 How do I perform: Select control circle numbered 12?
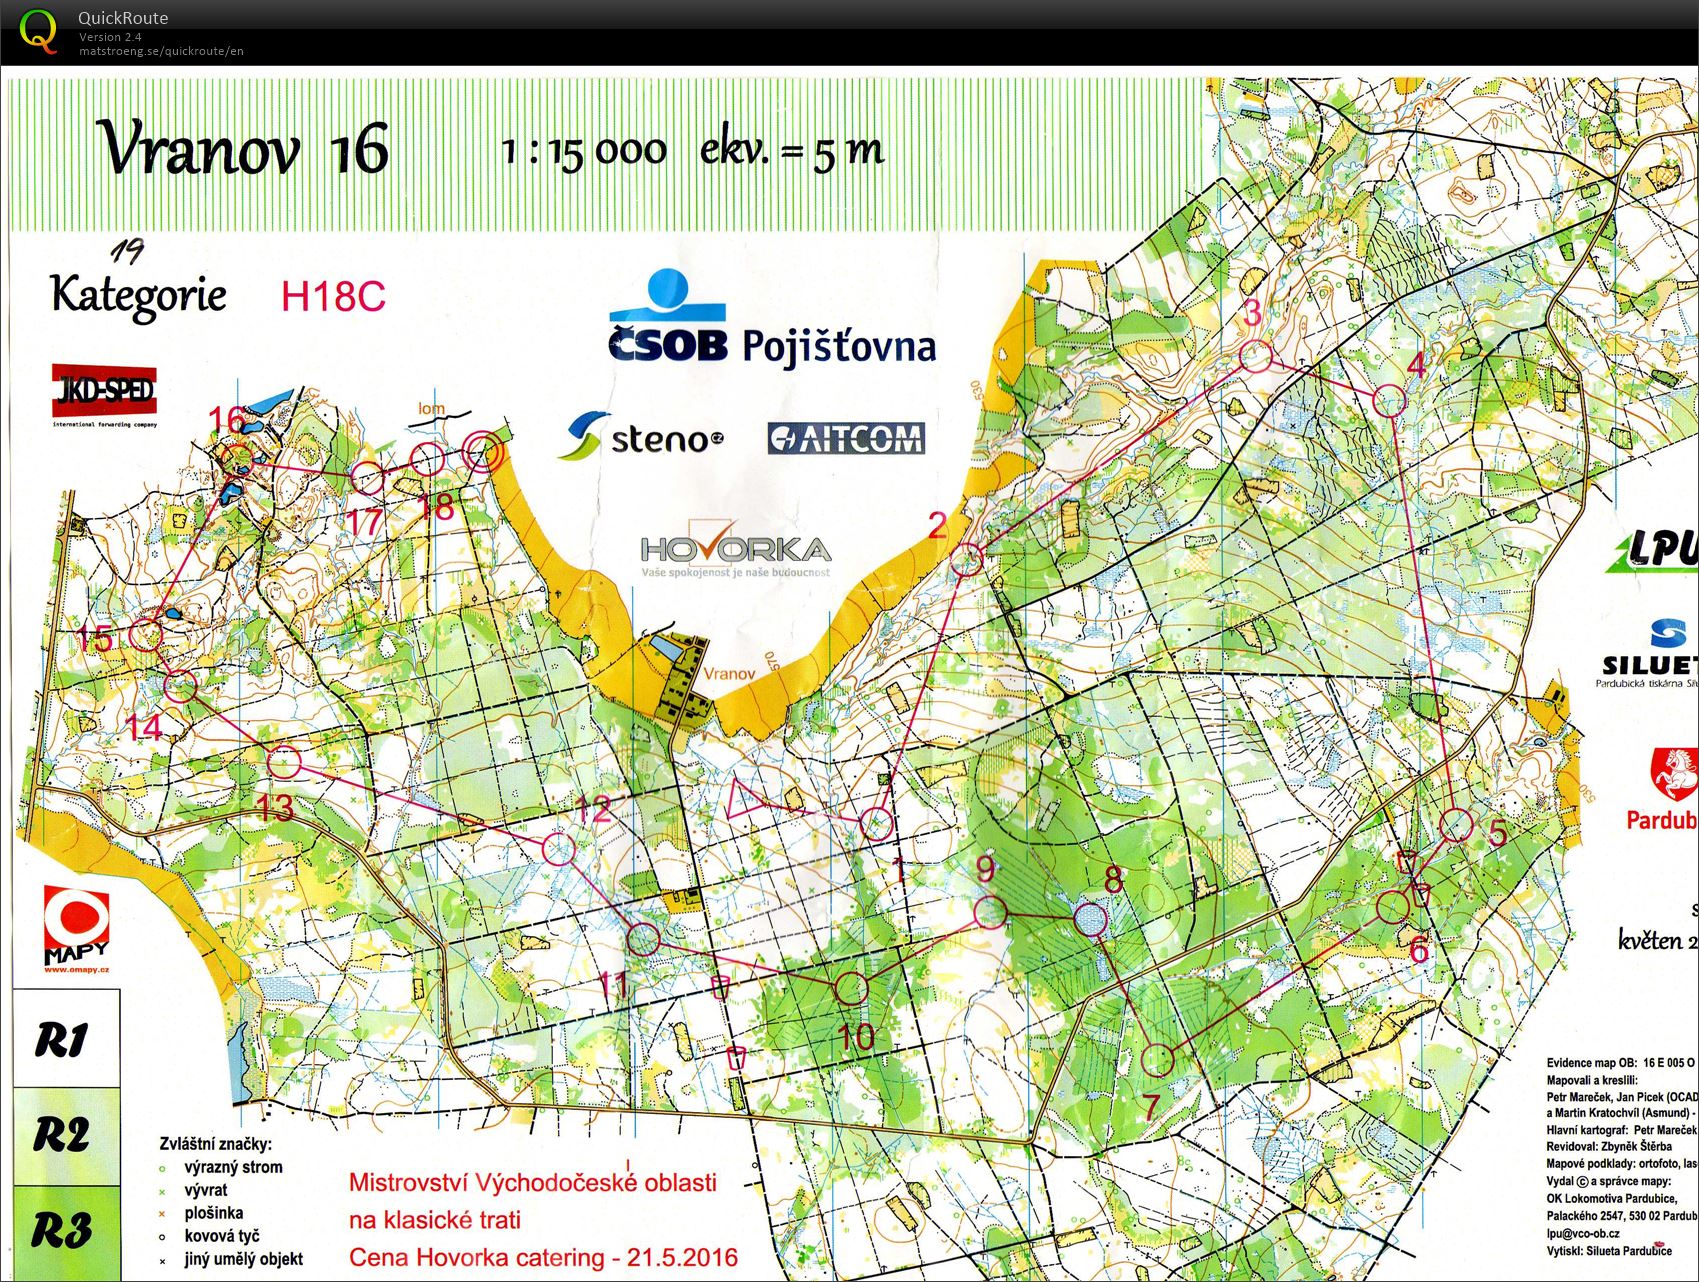pyautogui.click(x=559, y=849)
